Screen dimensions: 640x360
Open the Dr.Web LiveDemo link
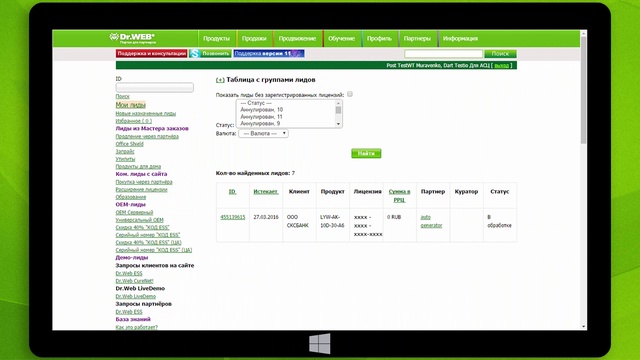tap(136, 296)
